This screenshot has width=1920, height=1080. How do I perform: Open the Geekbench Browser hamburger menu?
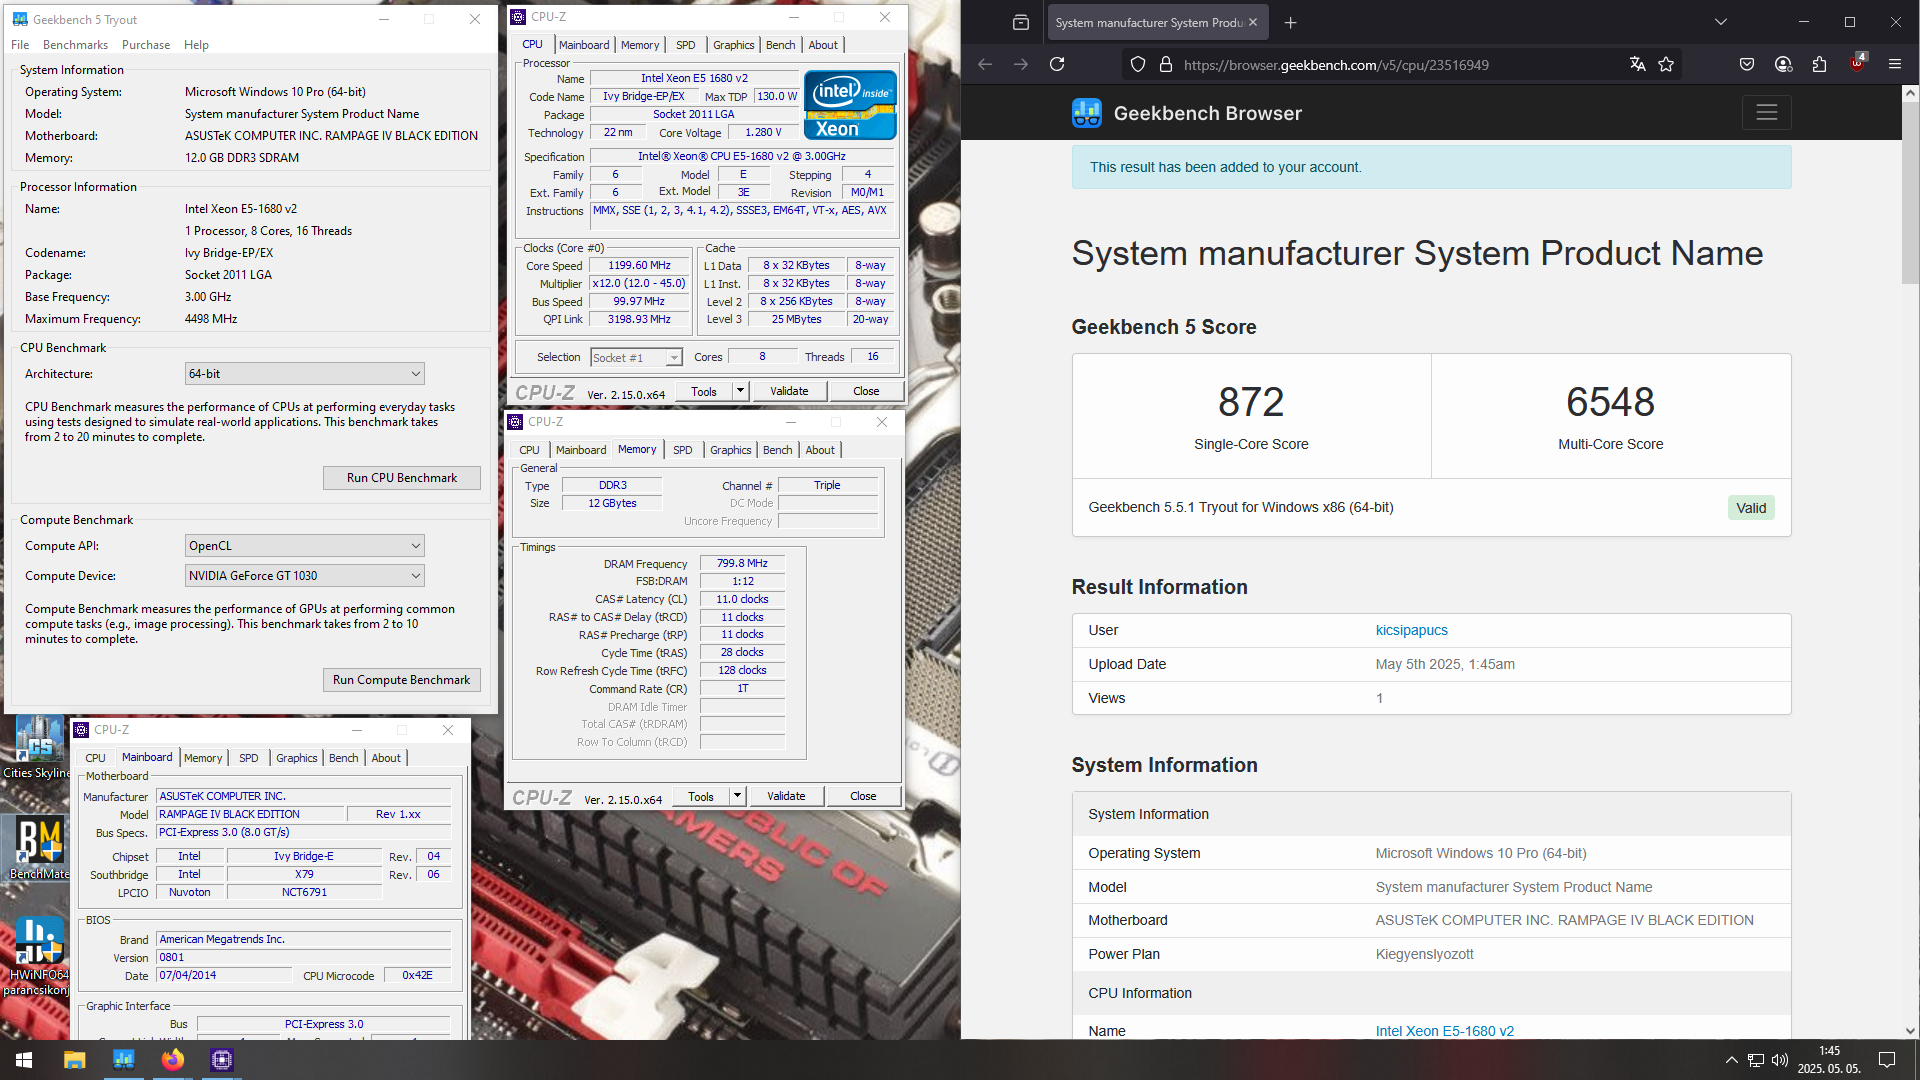[1766, 113]
